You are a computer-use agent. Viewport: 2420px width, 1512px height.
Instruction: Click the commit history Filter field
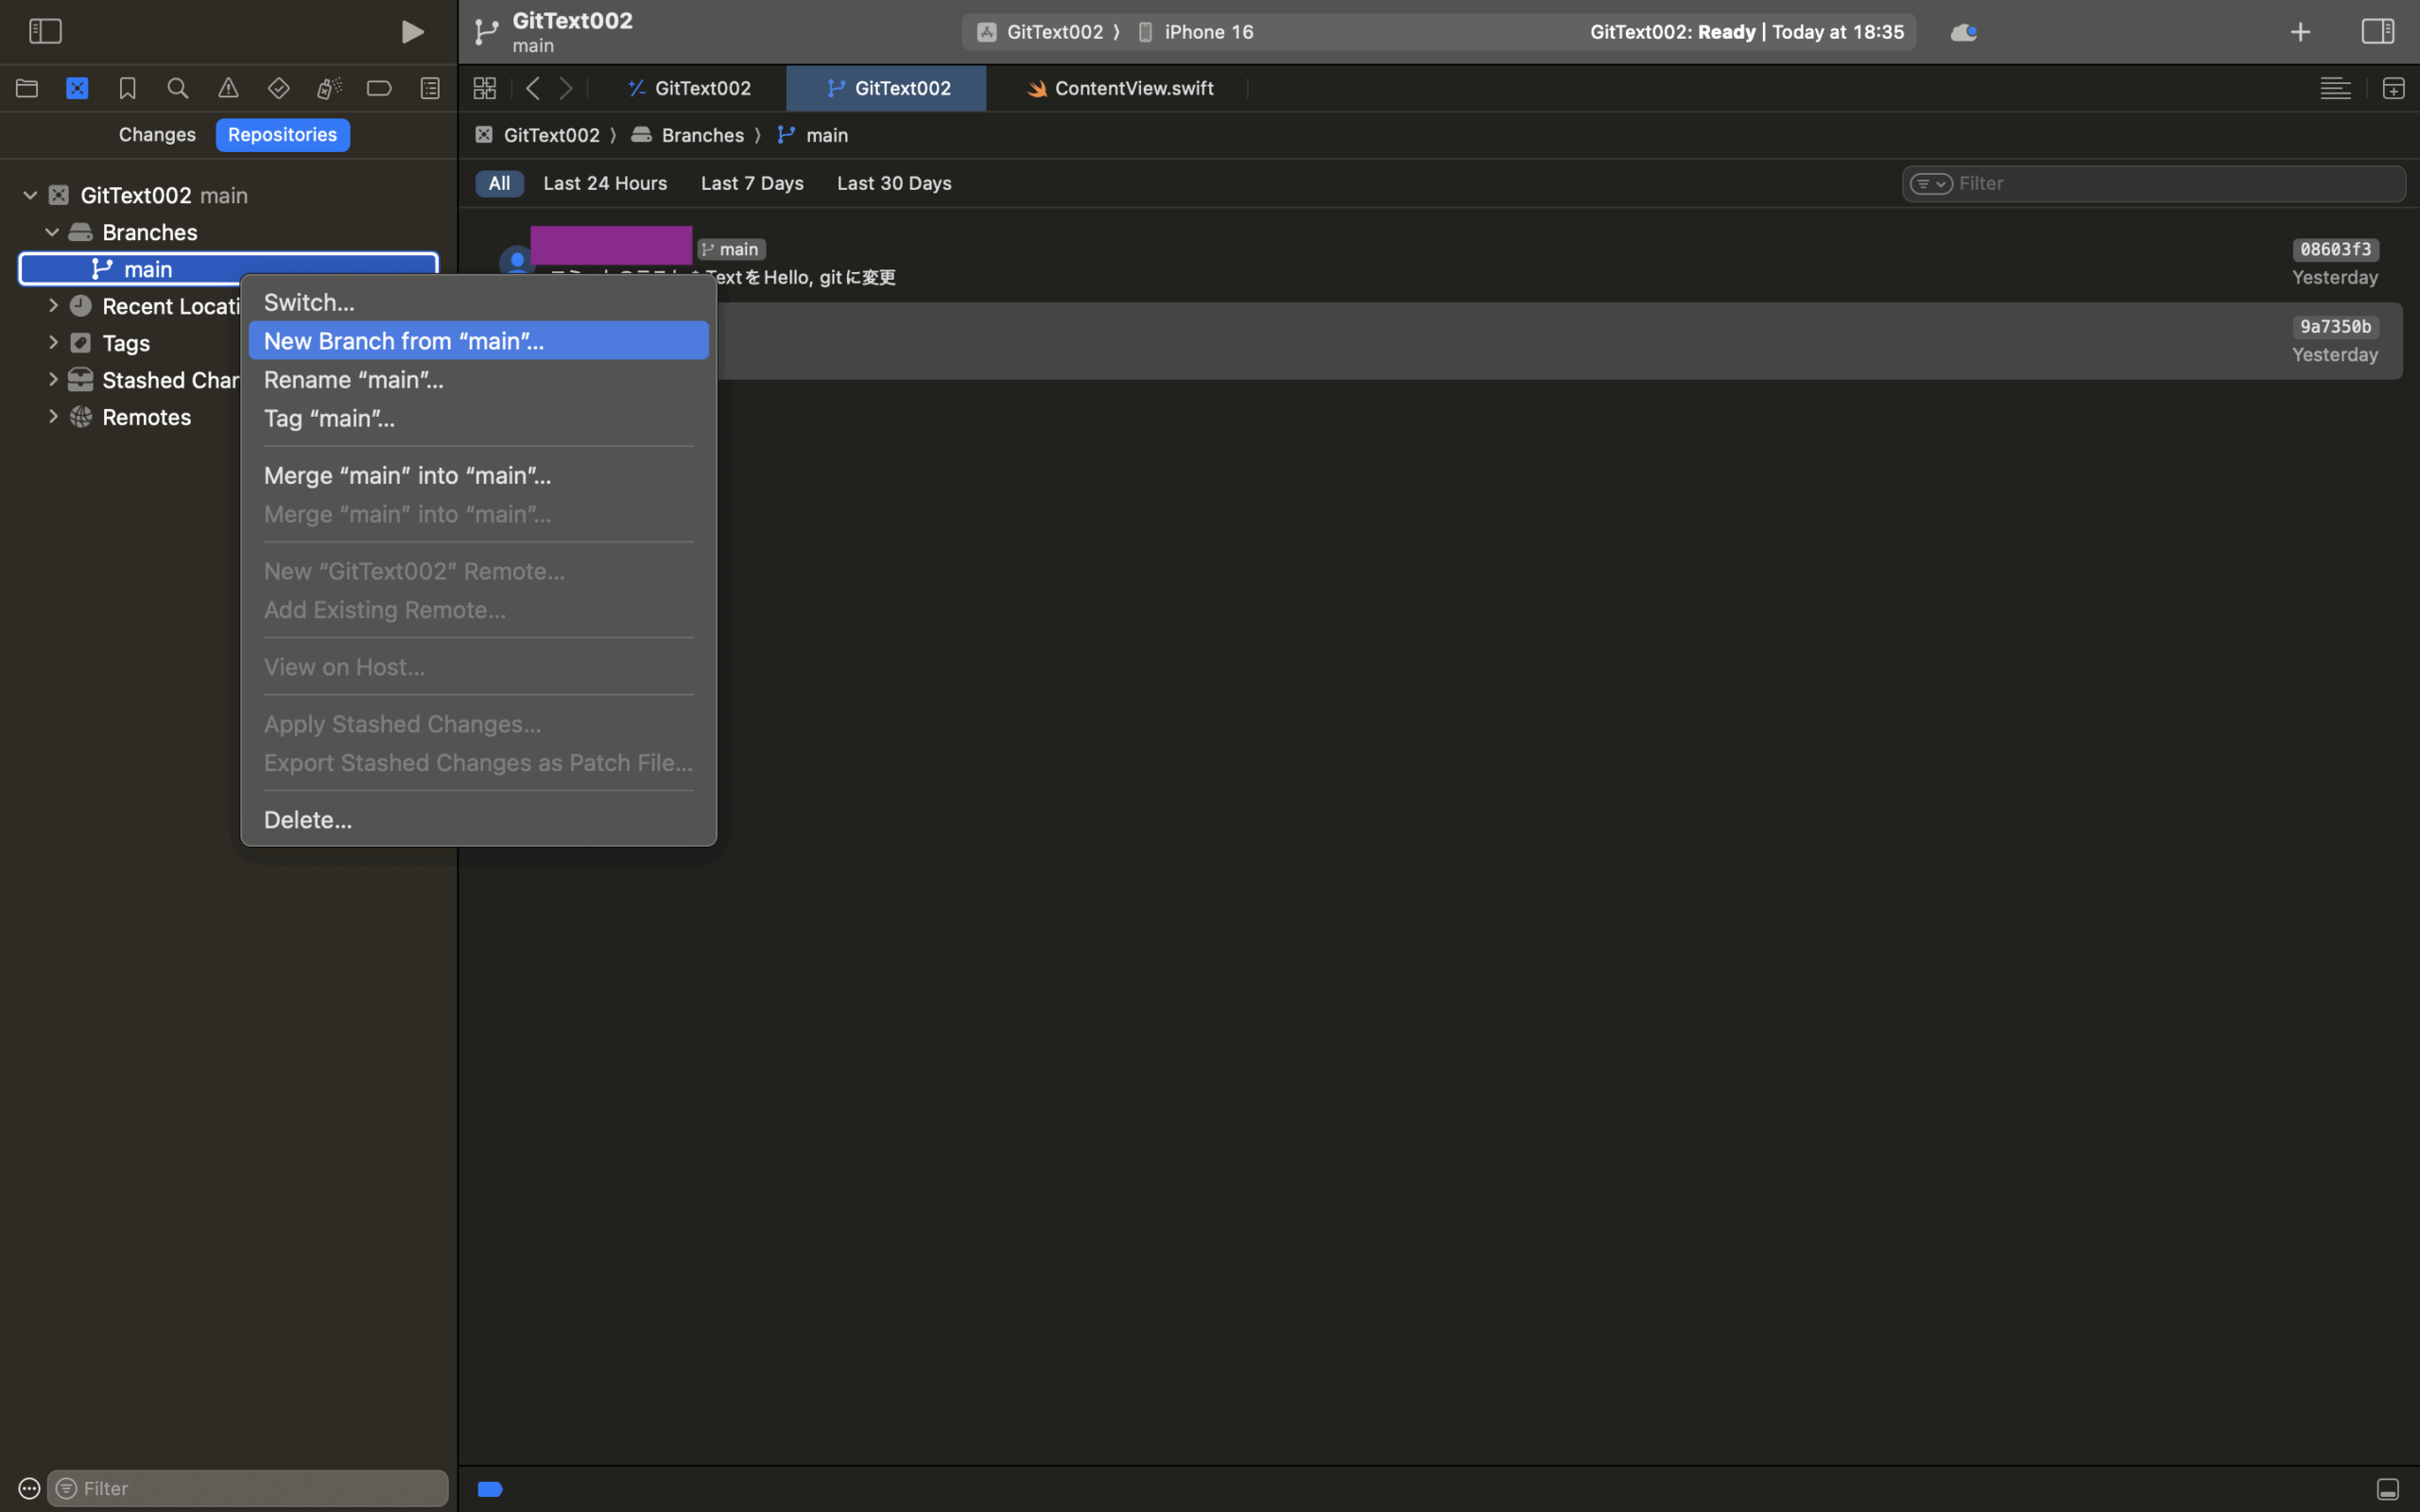point(2153,184)
